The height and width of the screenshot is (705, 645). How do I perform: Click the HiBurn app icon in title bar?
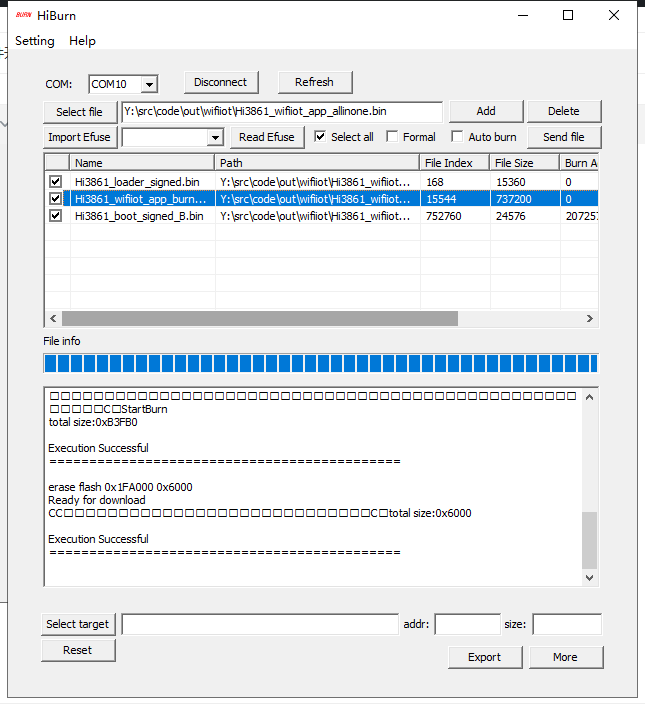point(23,15)
